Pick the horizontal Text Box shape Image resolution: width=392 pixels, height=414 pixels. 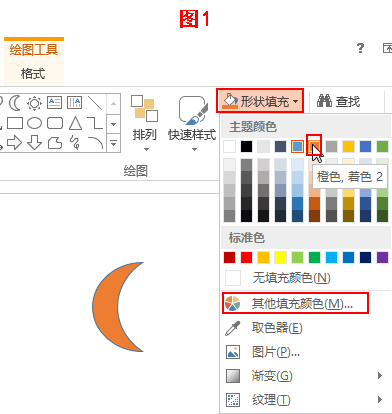pos(54,103)
